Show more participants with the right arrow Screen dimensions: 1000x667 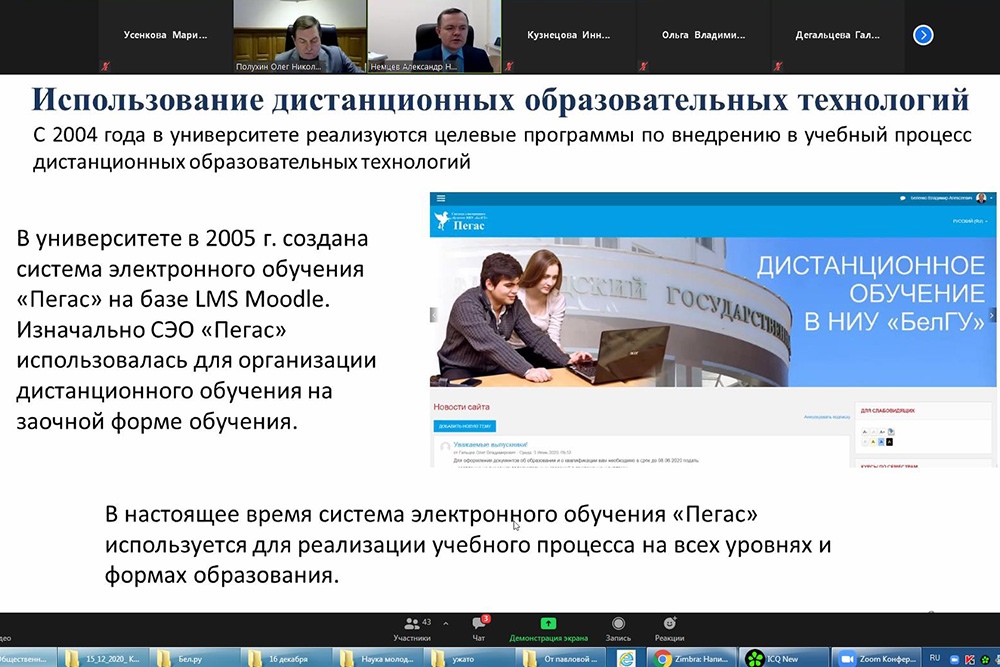(x=923, y=35)
